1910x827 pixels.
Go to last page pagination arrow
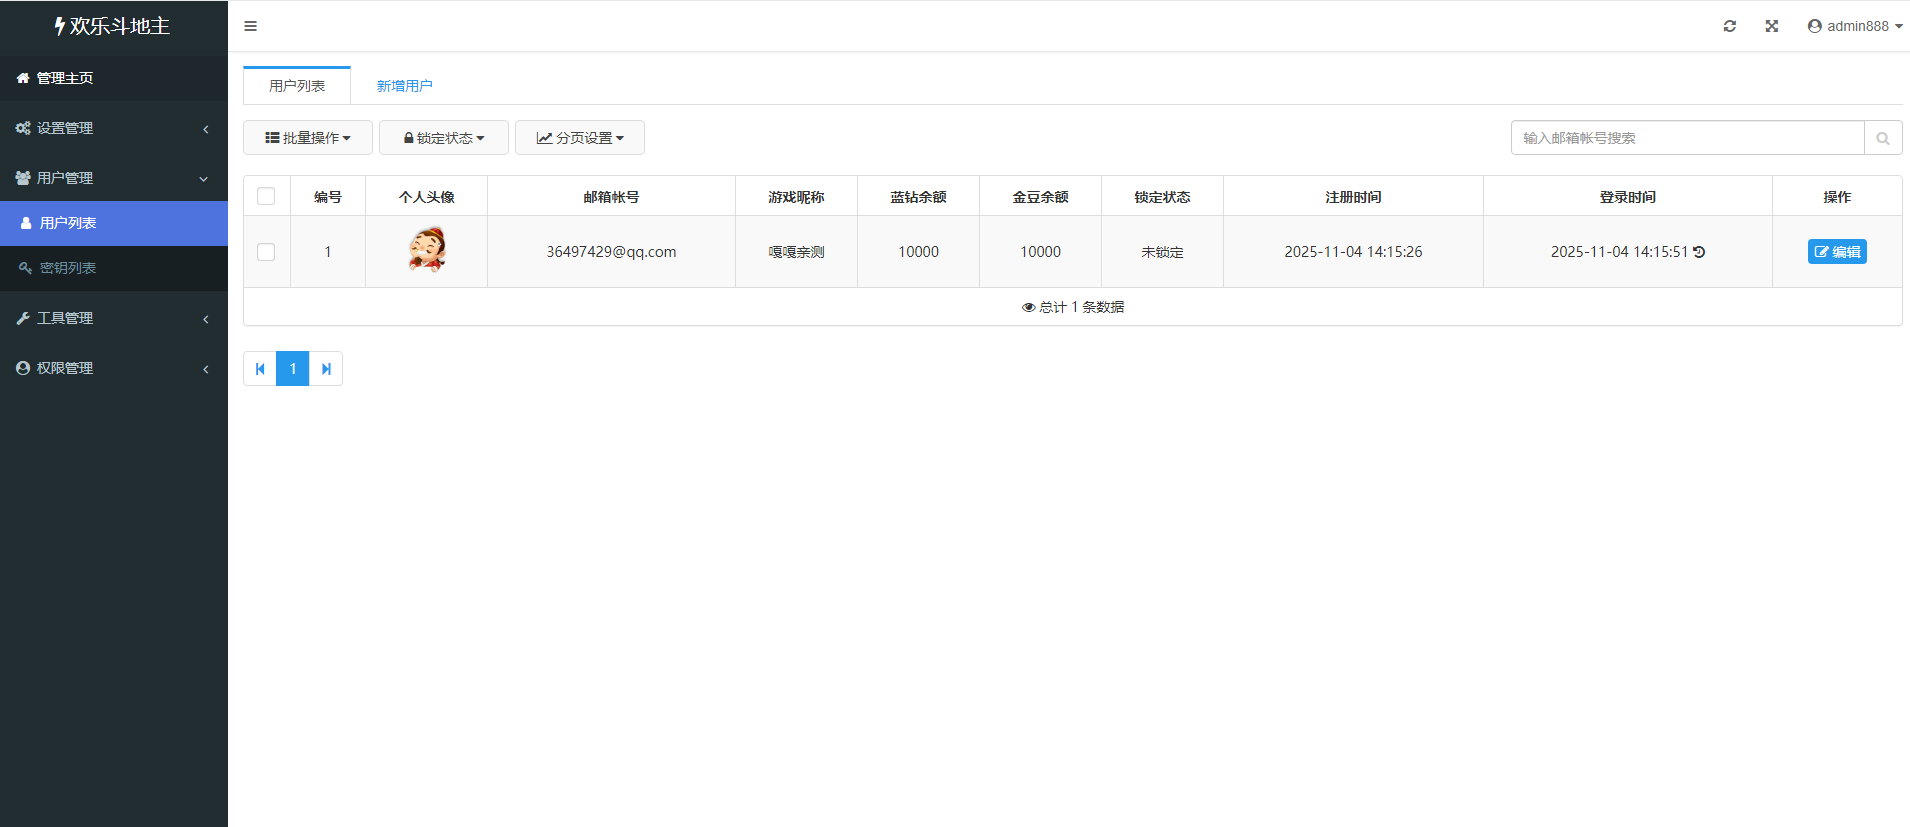tap(326, 369)
